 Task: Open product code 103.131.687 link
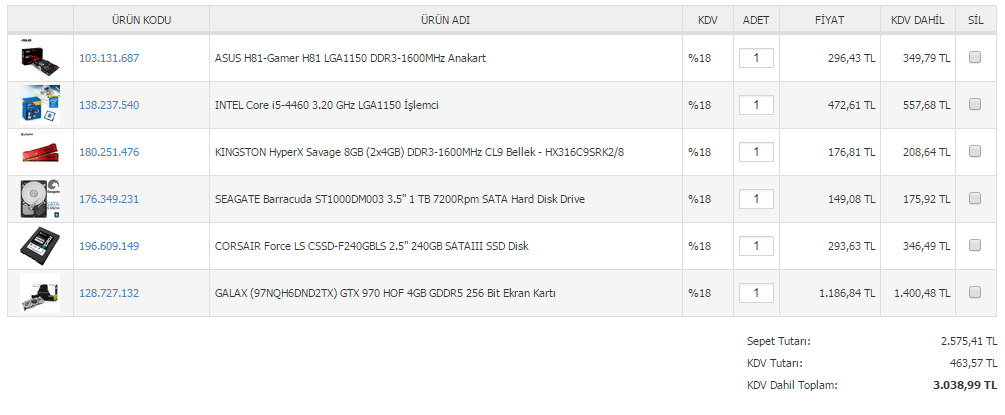click(x=109, y=58)
